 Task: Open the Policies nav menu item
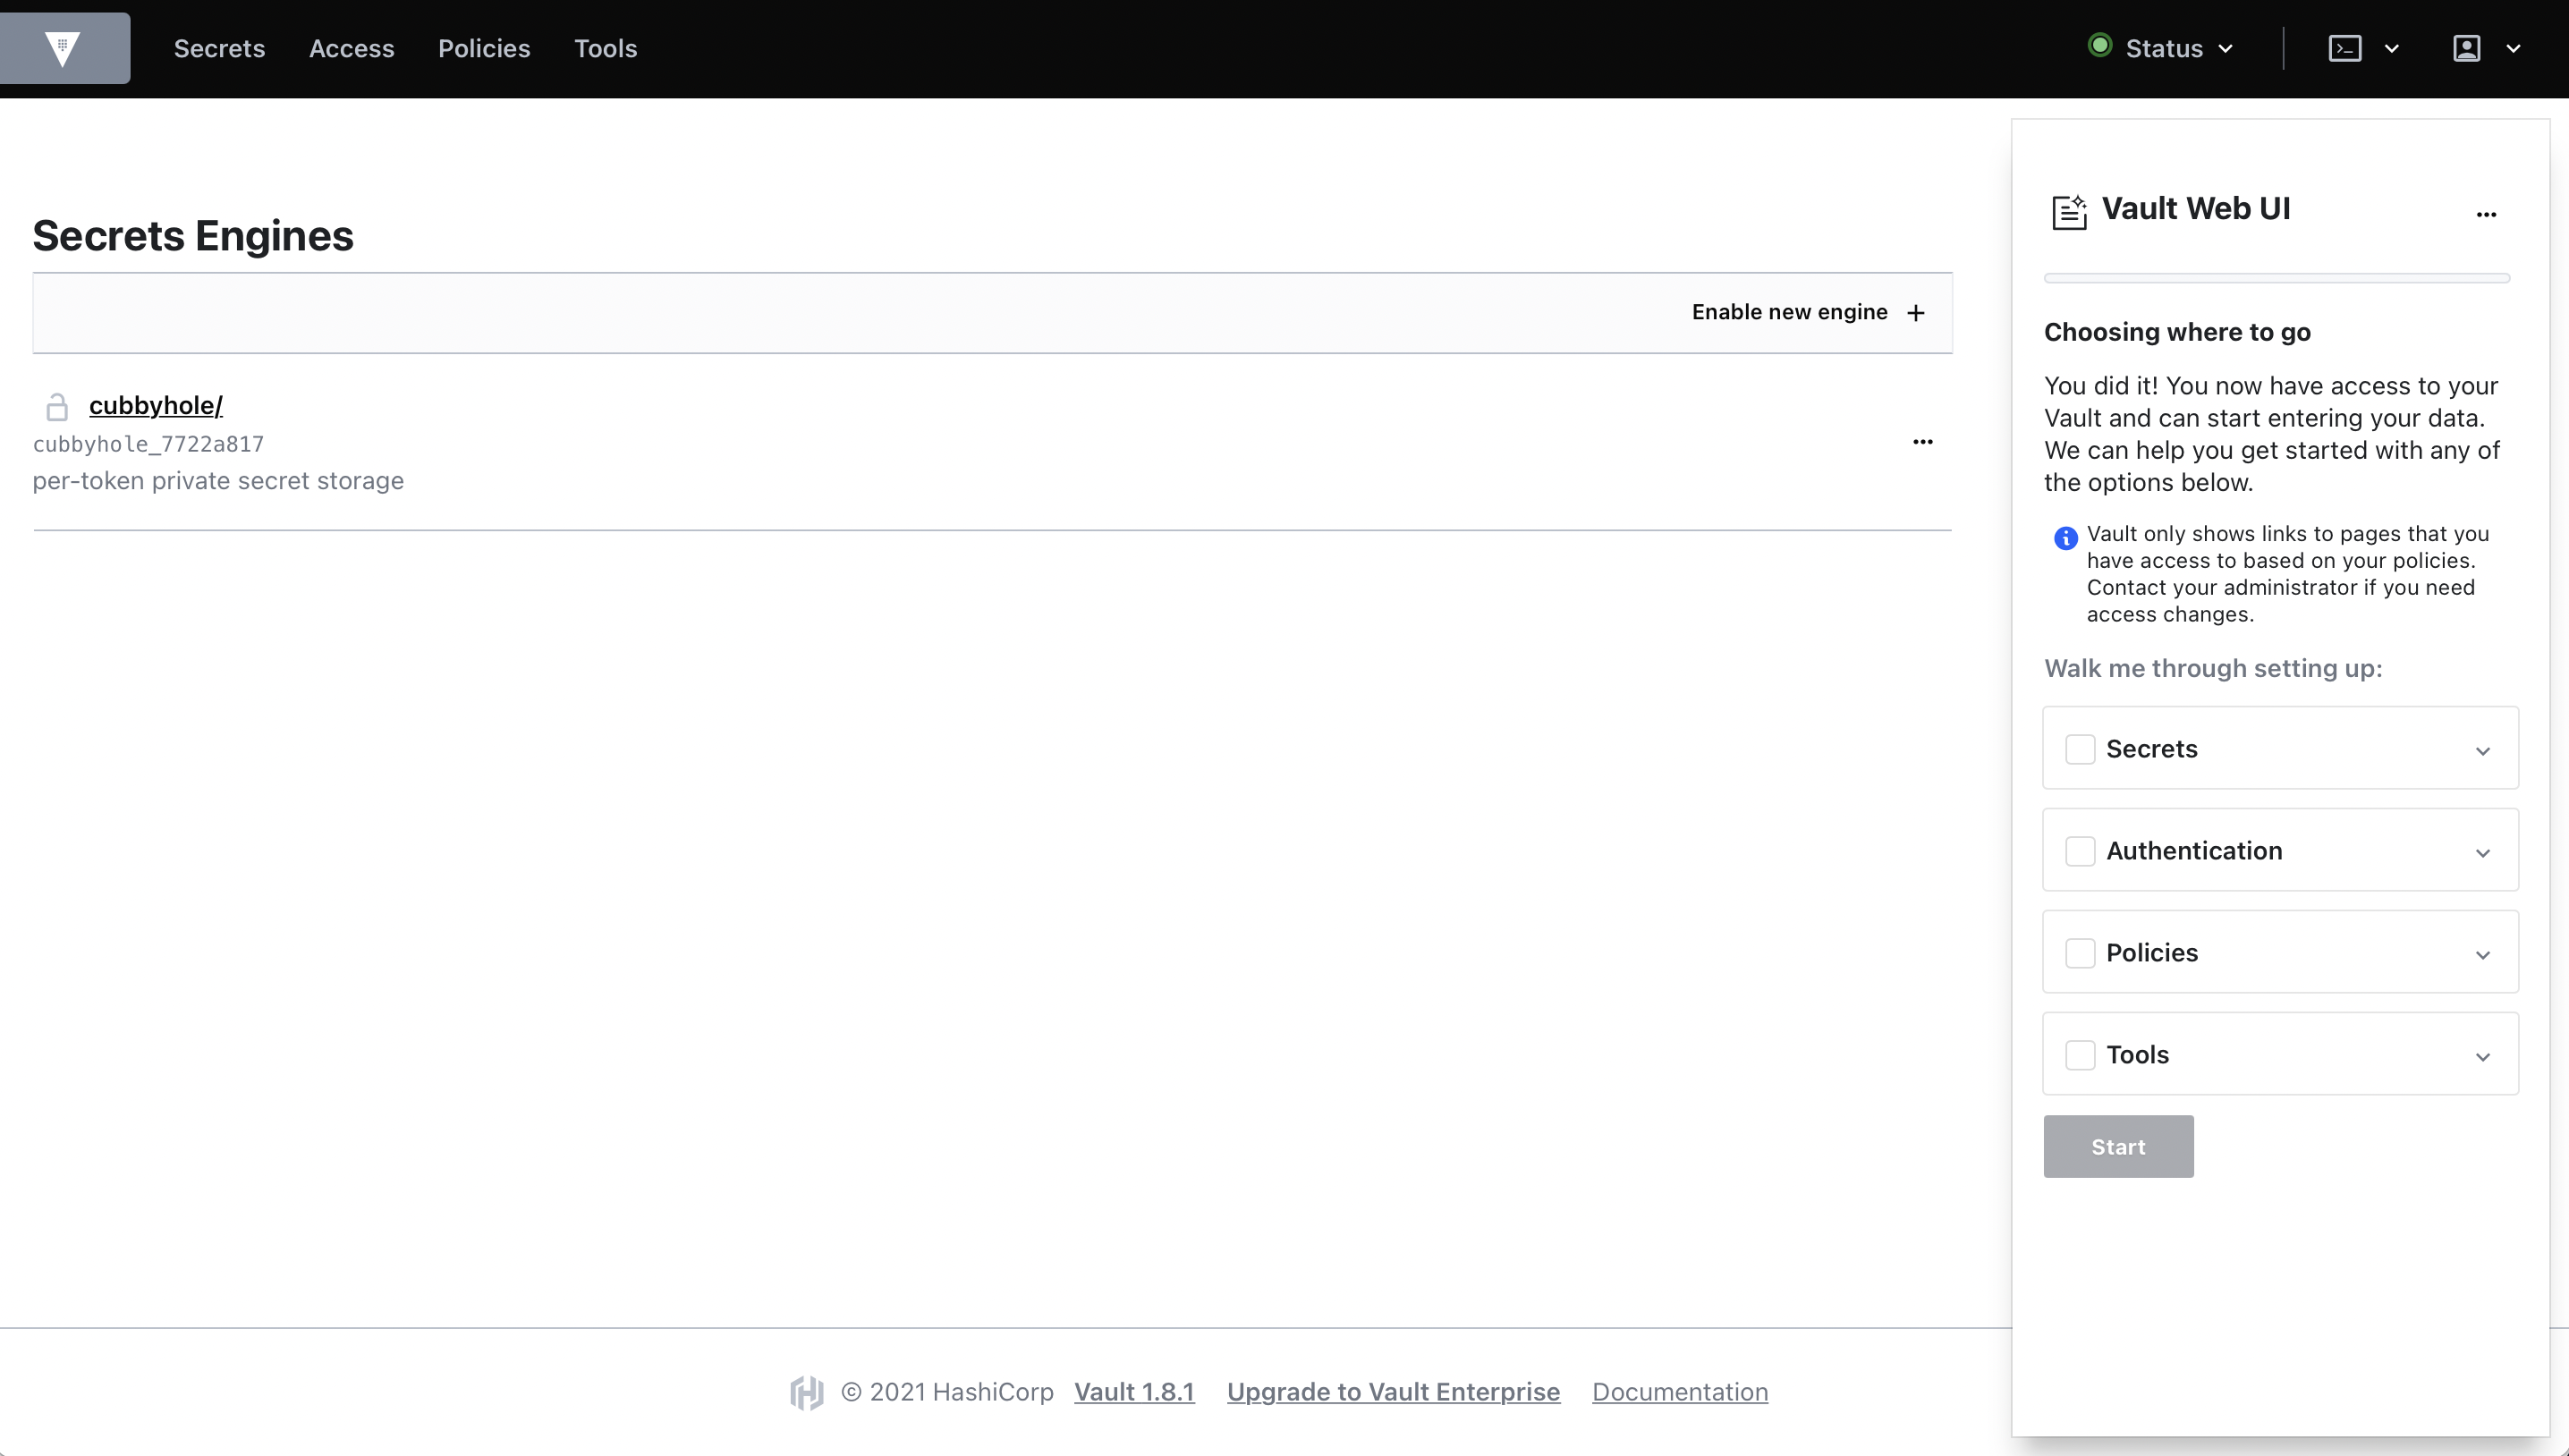tap(484, 48)
